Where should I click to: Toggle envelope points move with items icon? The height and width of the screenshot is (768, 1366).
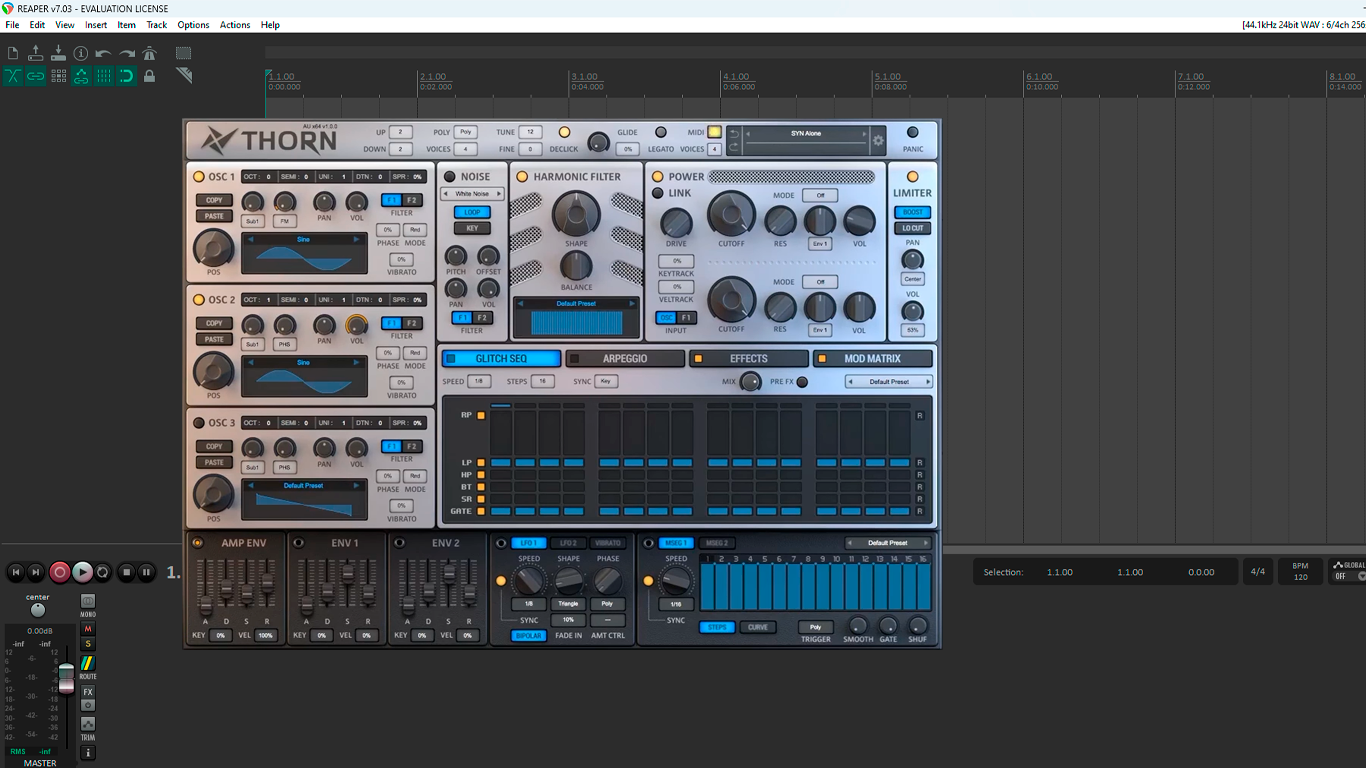tap(81, 76)
